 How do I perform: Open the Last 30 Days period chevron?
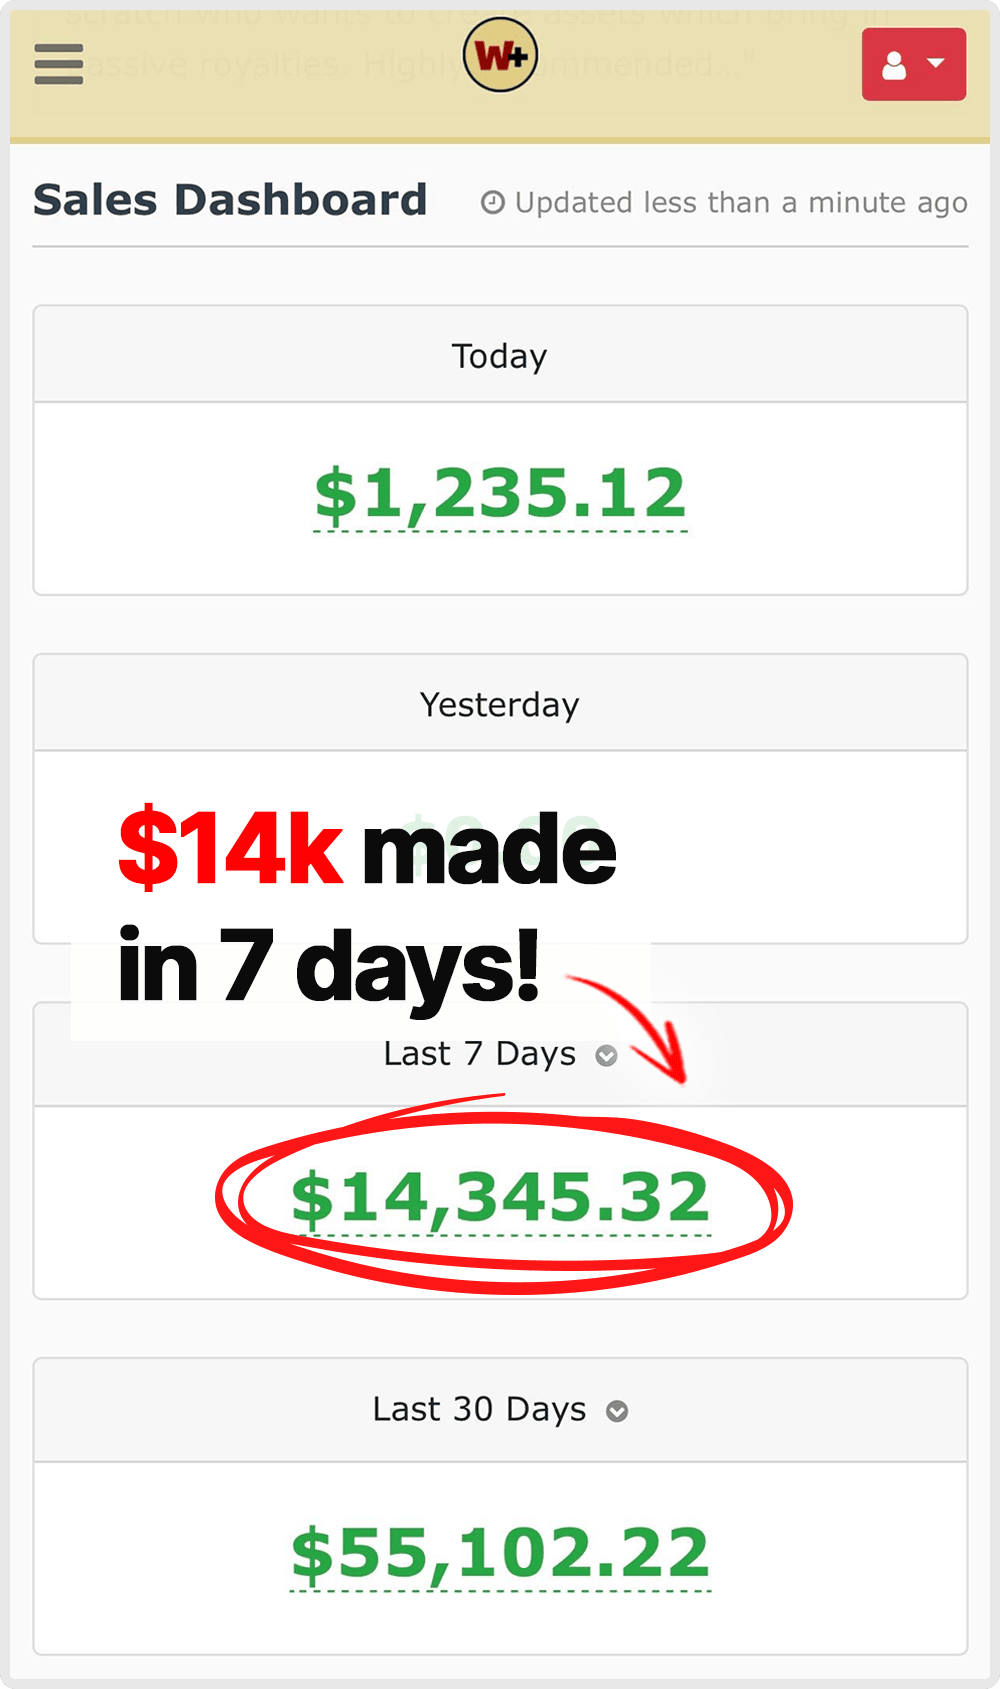[x=617, y=1411]
